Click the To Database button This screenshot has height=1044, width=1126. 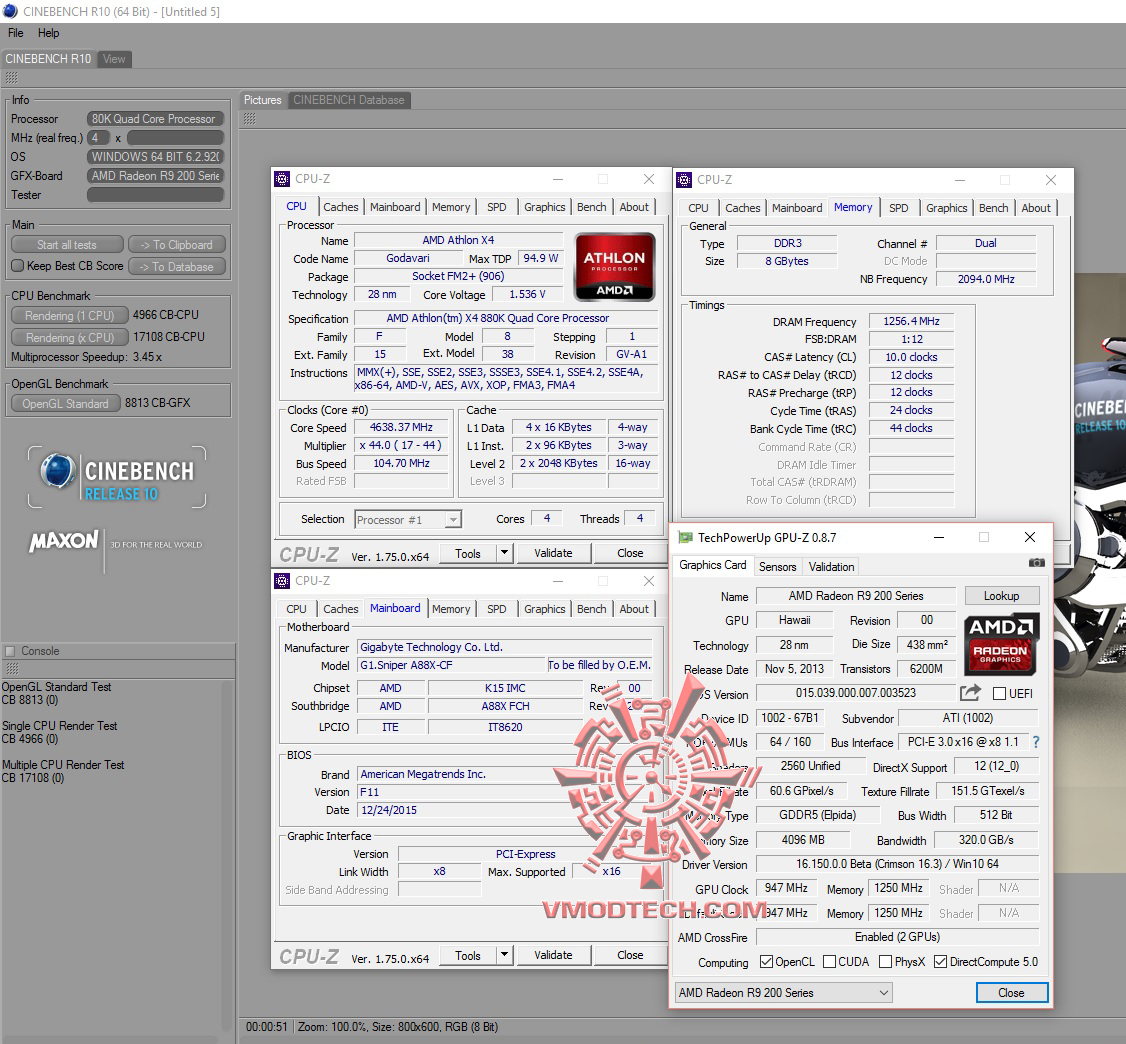[177, 266]
